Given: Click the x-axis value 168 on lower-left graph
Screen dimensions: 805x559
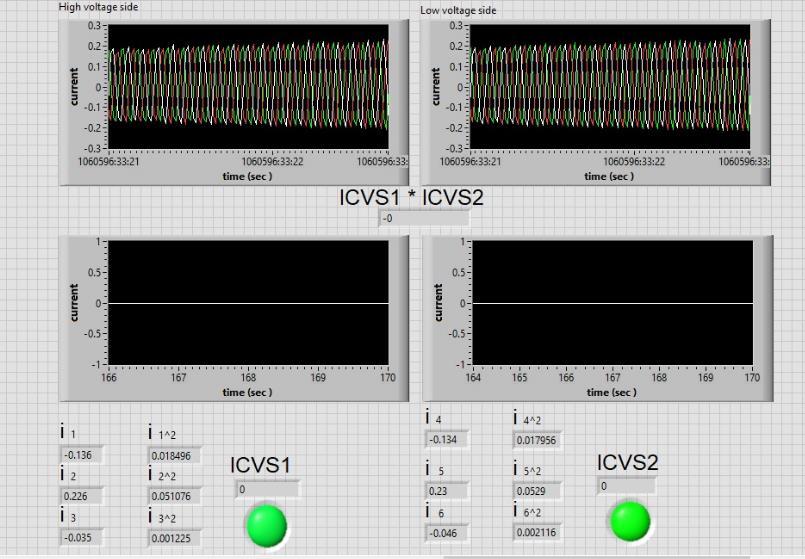Looking at the screenshot, I should click(x=248, y=378).
